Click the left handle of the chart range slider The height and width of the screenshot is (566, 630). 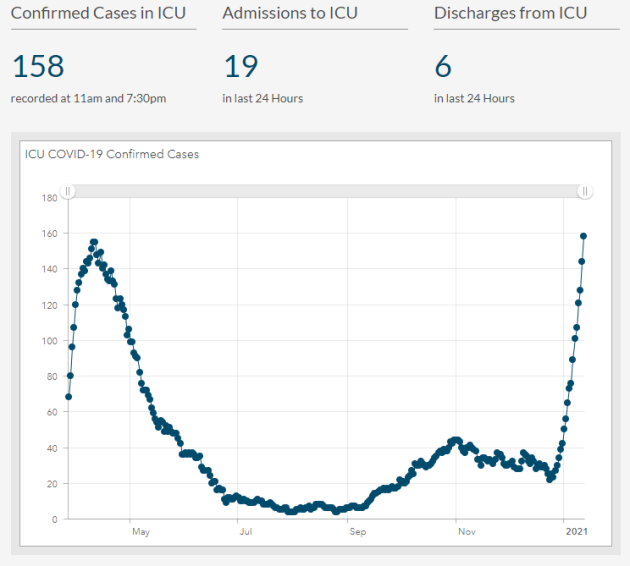point(68,191)
